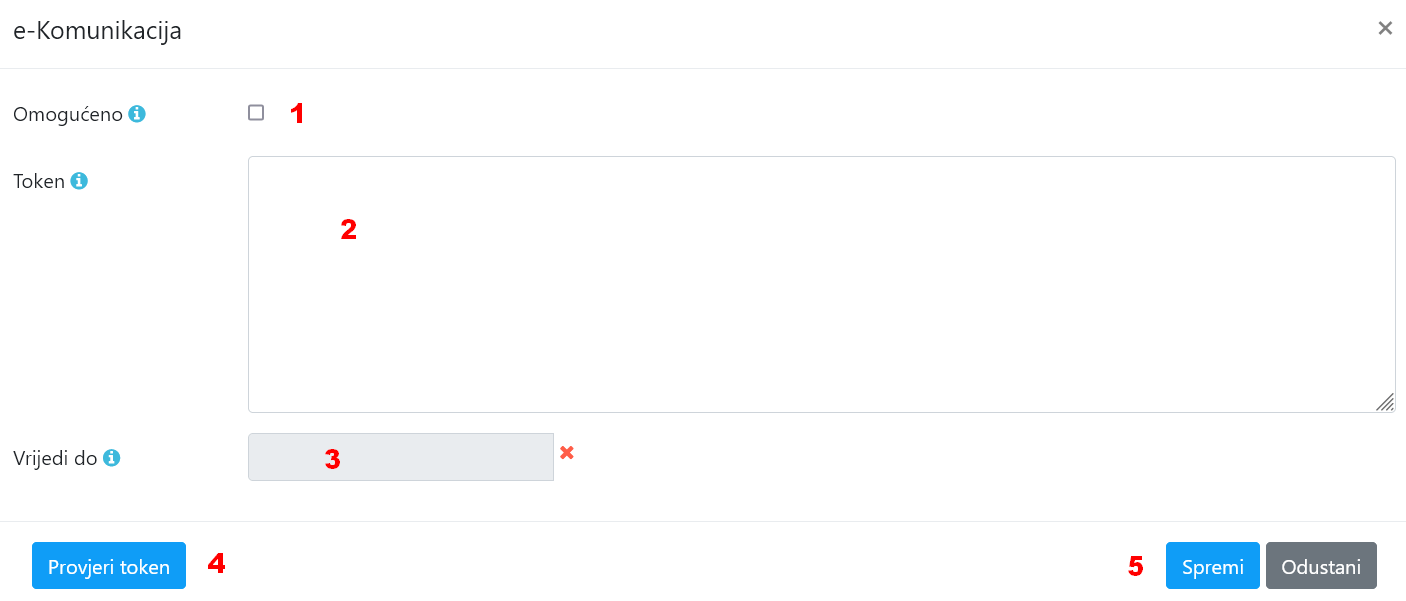Click the Token textarea resize handle
1406x601 pixels.
pos(1385,402)
